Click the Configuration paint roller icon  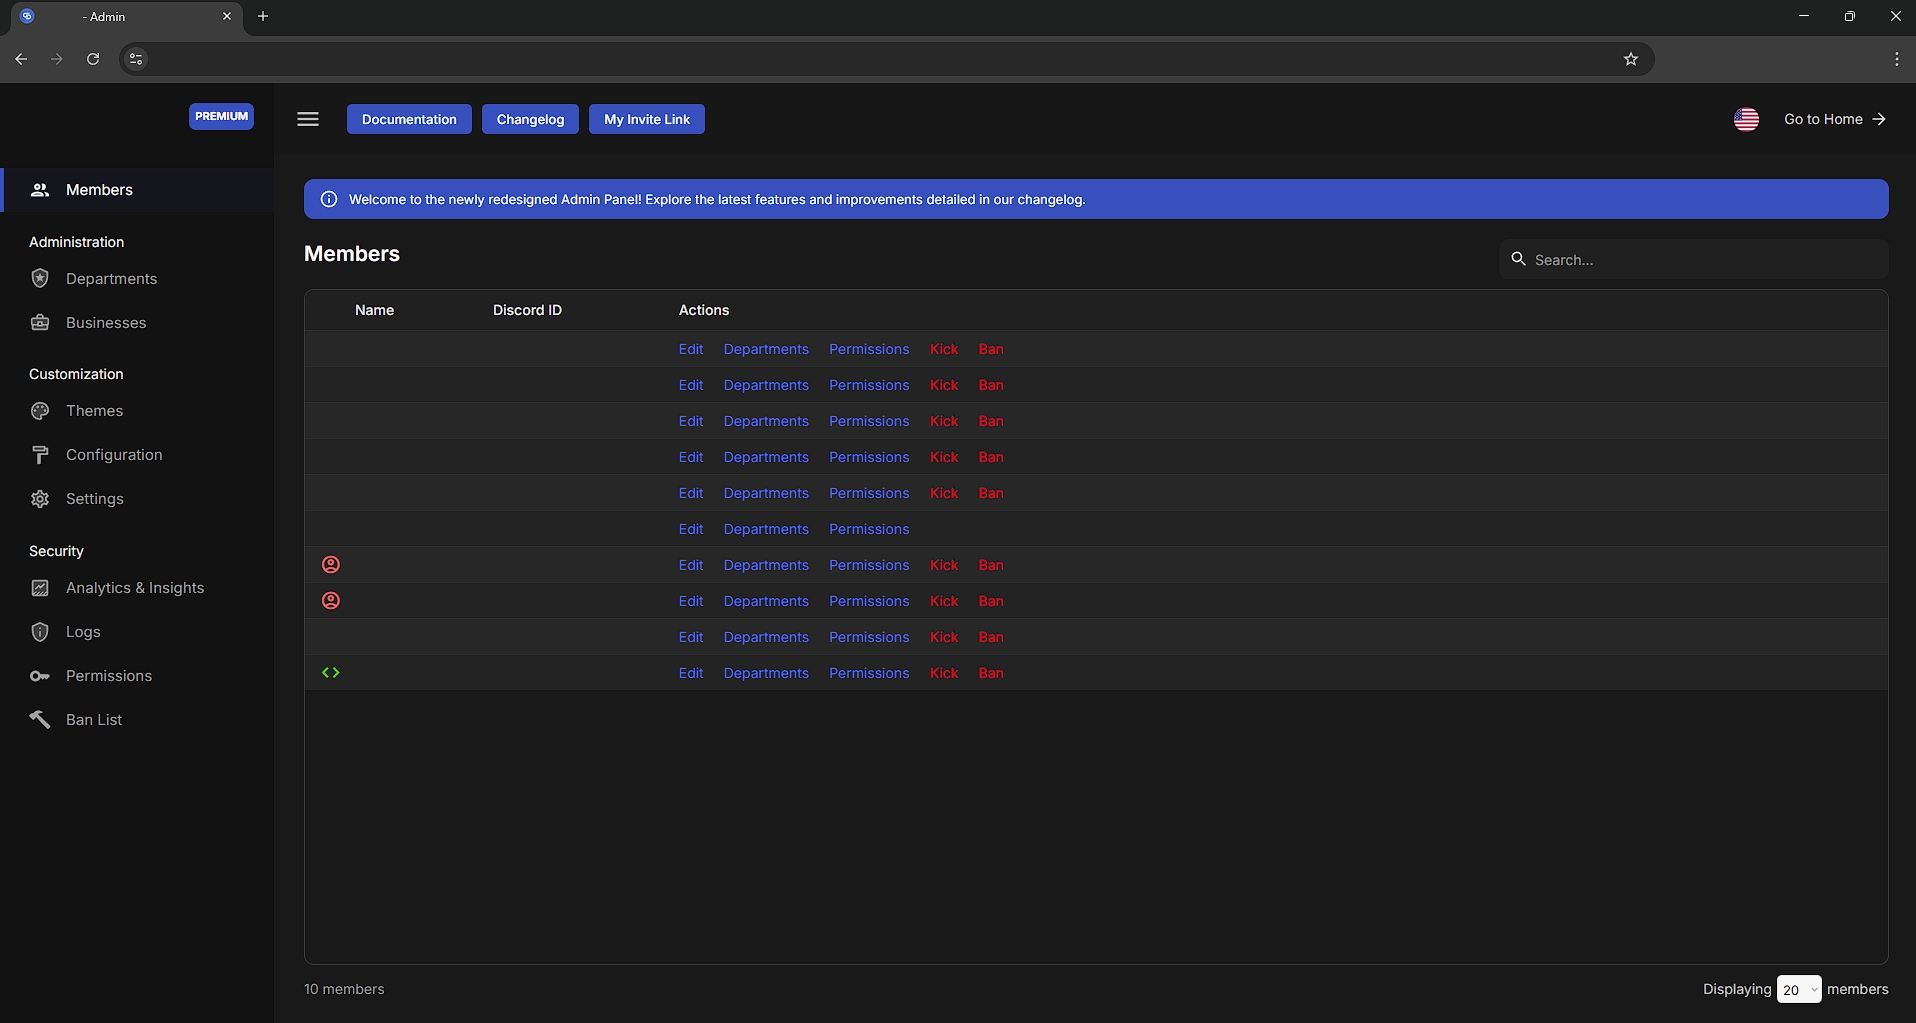pos(40,455)
